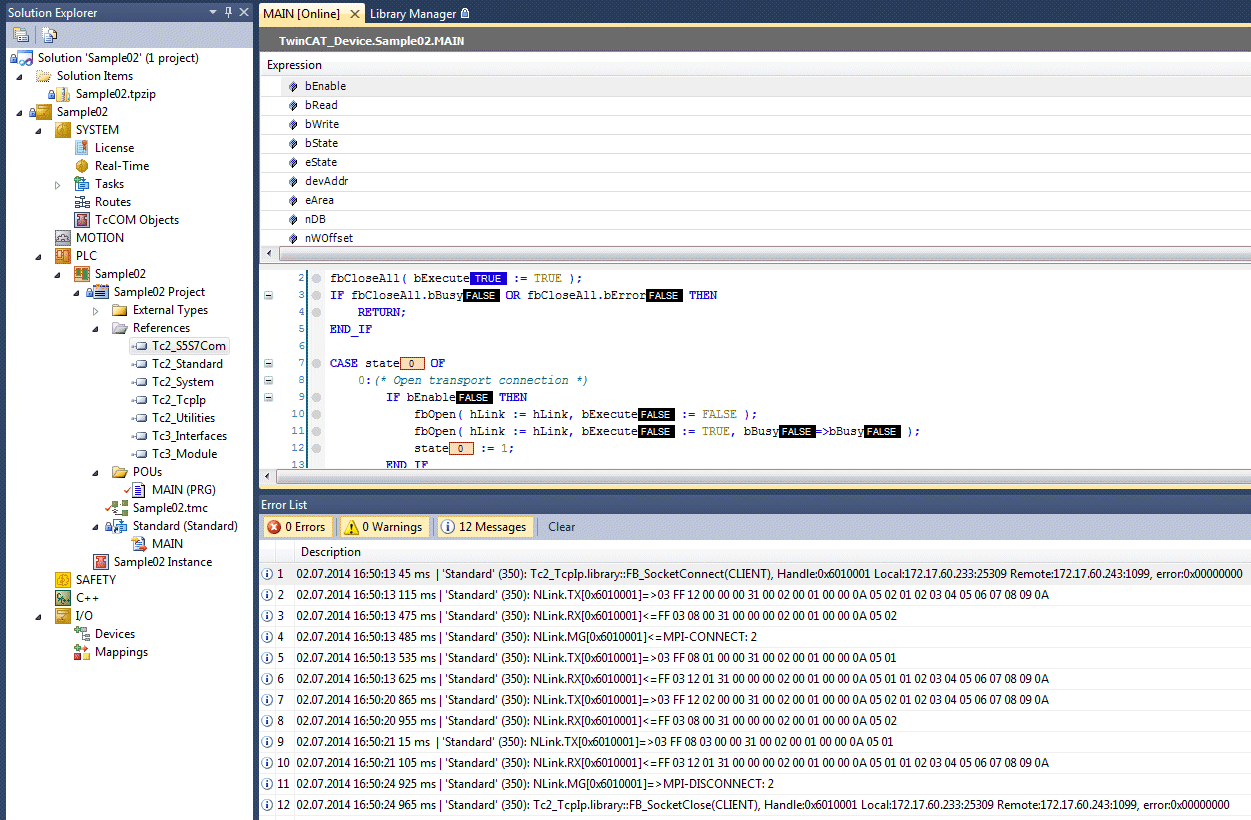Click Properties icon in Solution Explorer toolbar
This screenshot has width=1251, height=820.
(20, 35)
